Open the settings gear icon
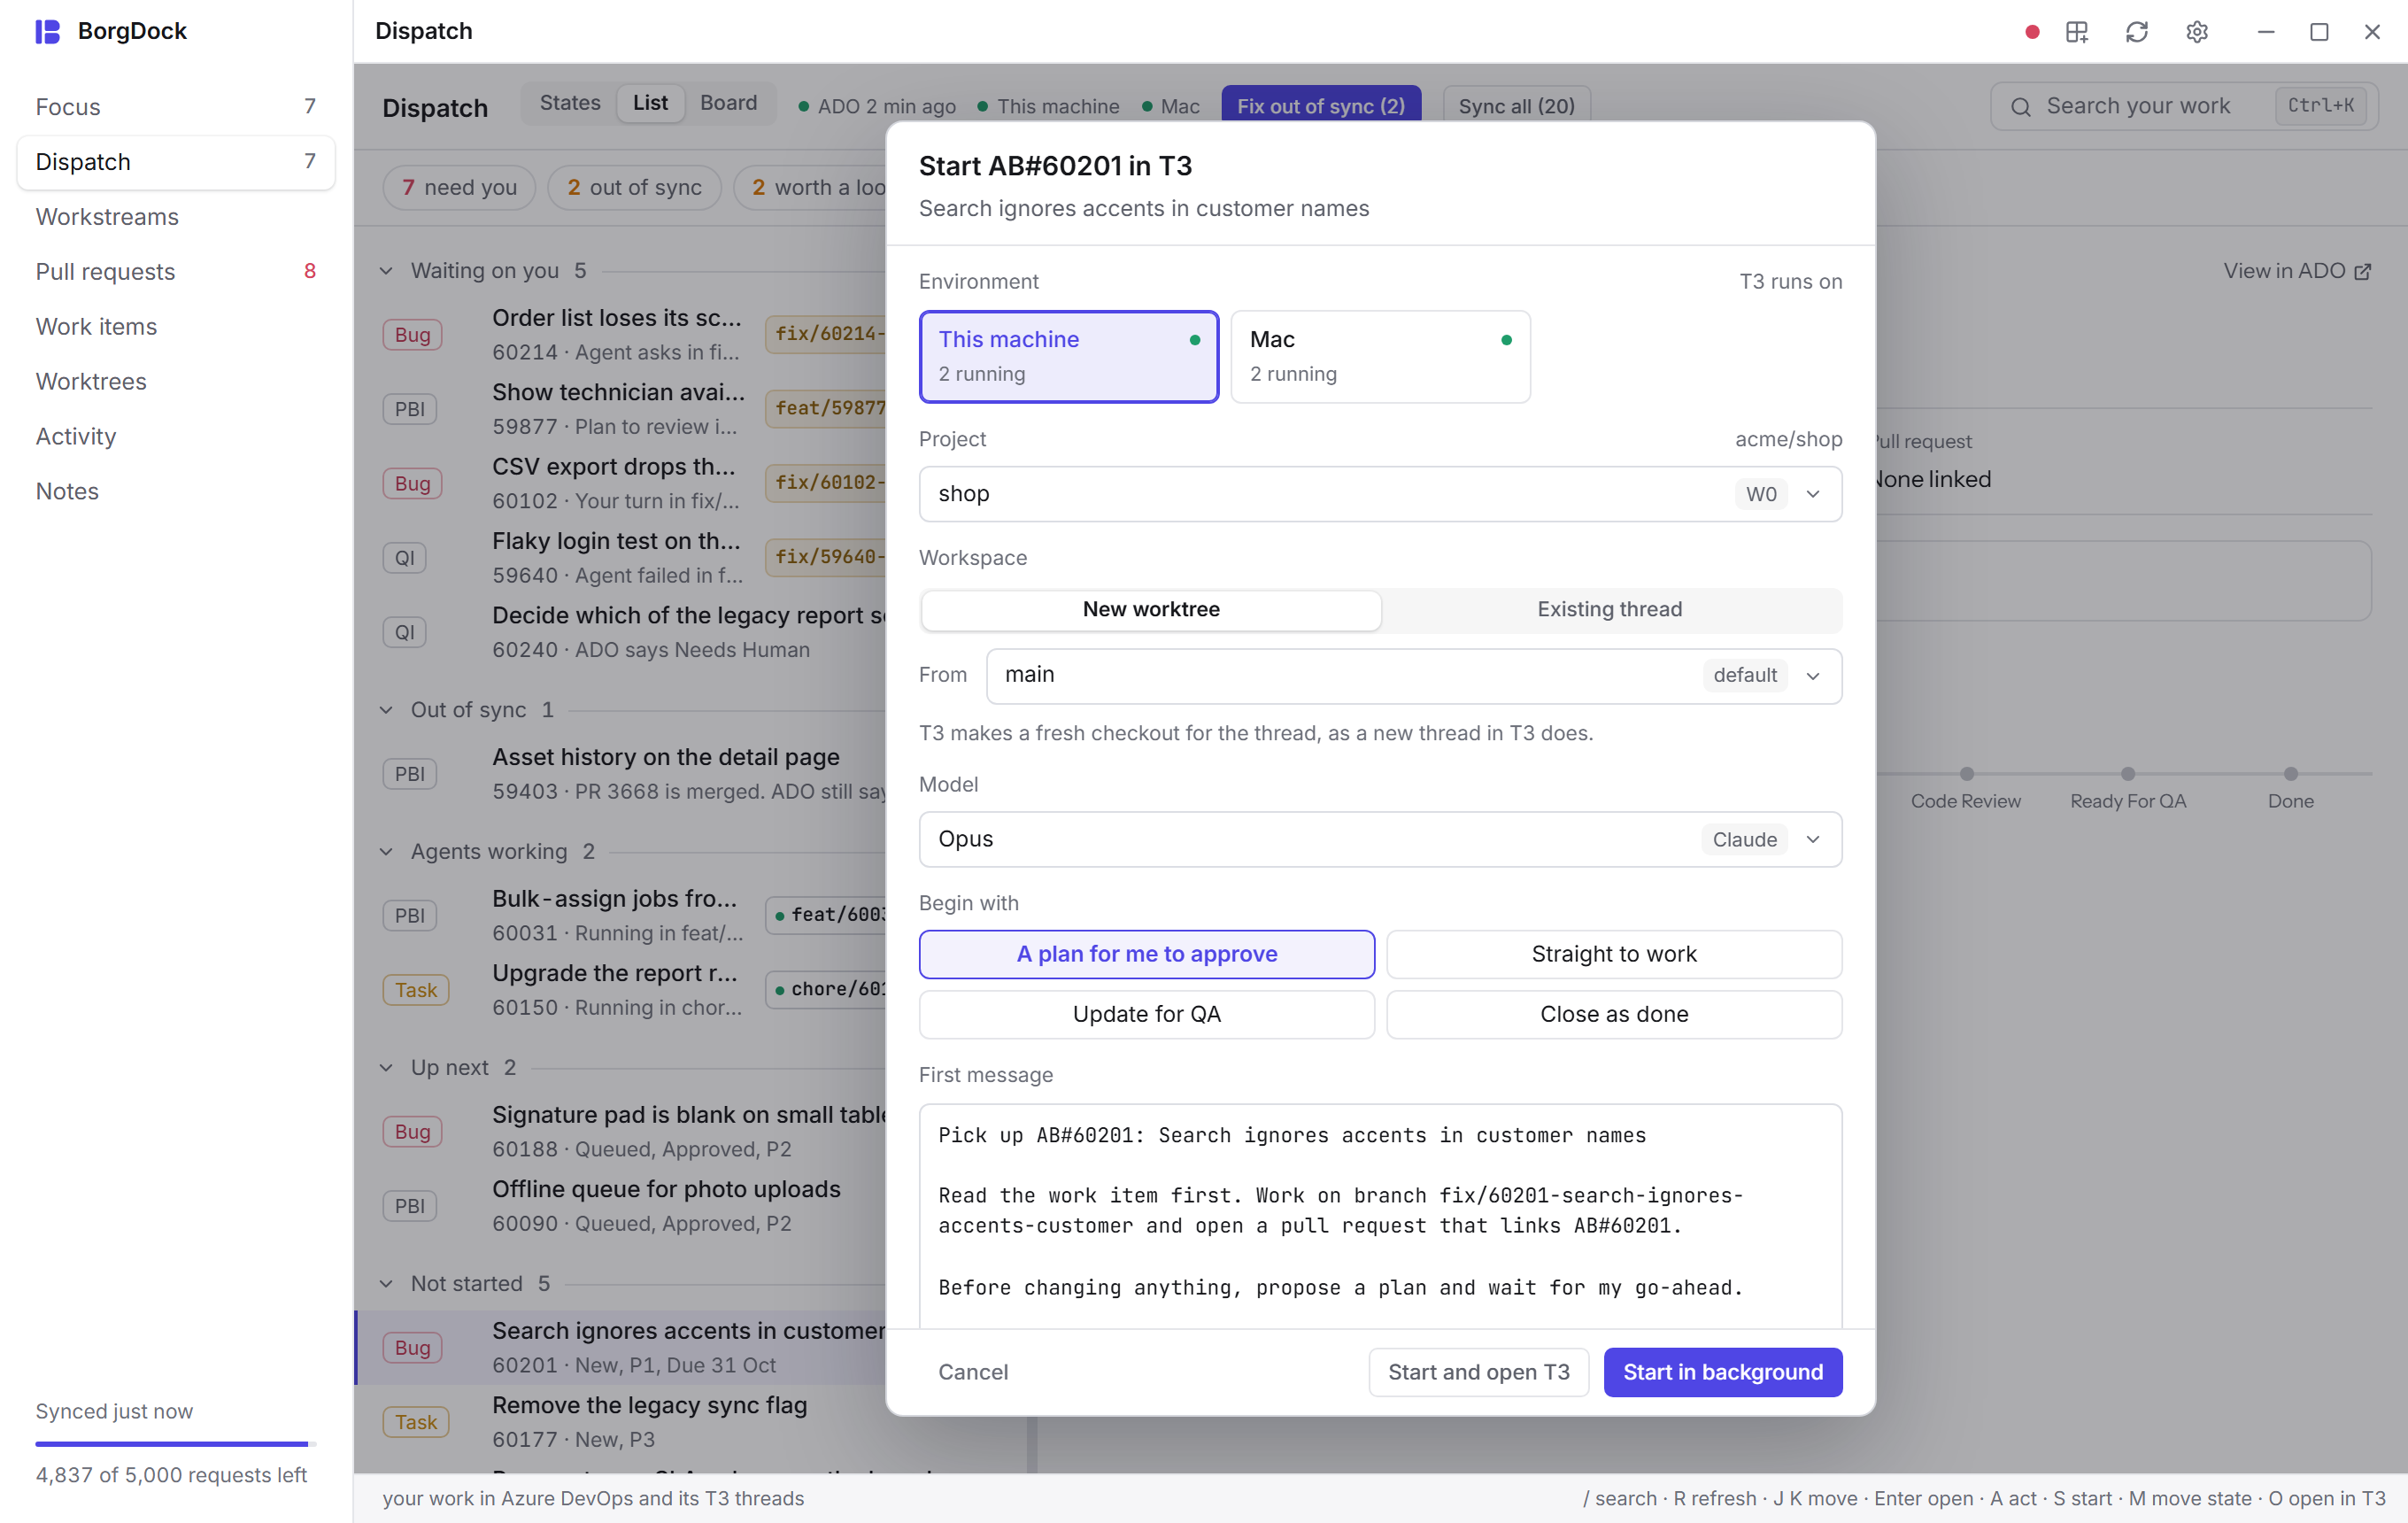This screenshot has height=1523, width=2408. click(2197, 32)
